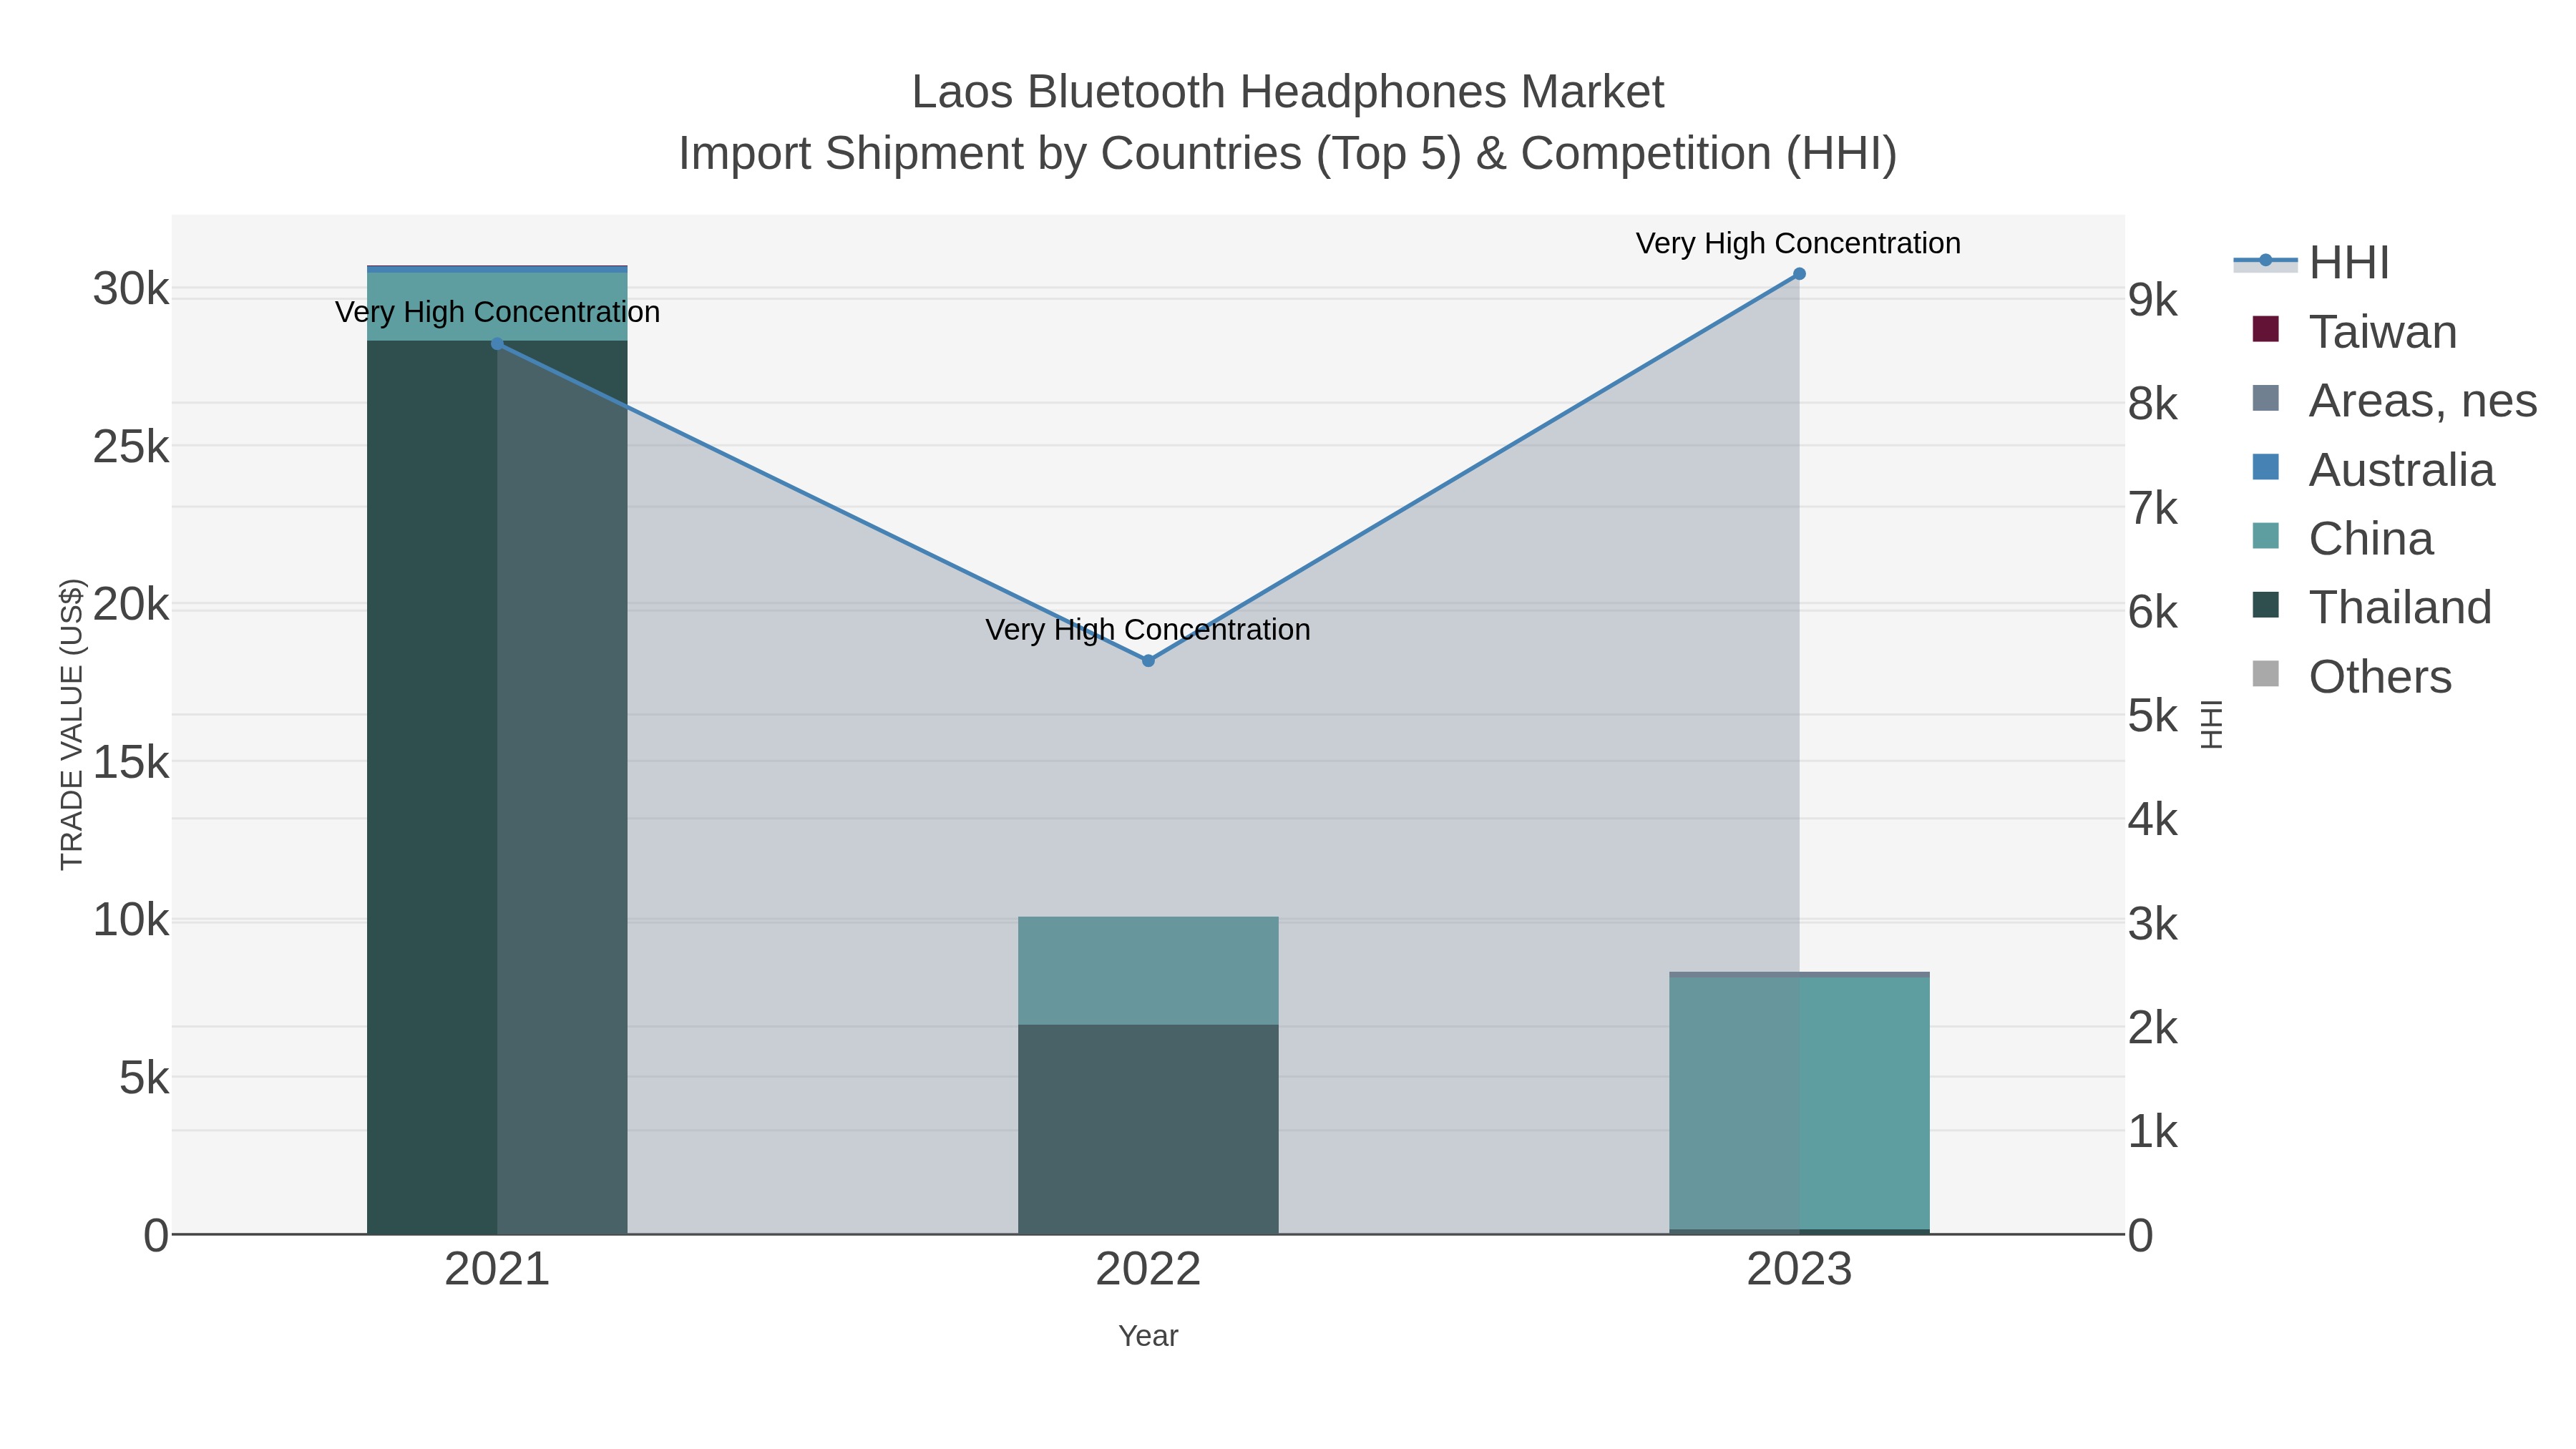This screenshot has width=2576, height=1449.
Task: Click the '25k' left axis tick
Action: click(131, 447)
